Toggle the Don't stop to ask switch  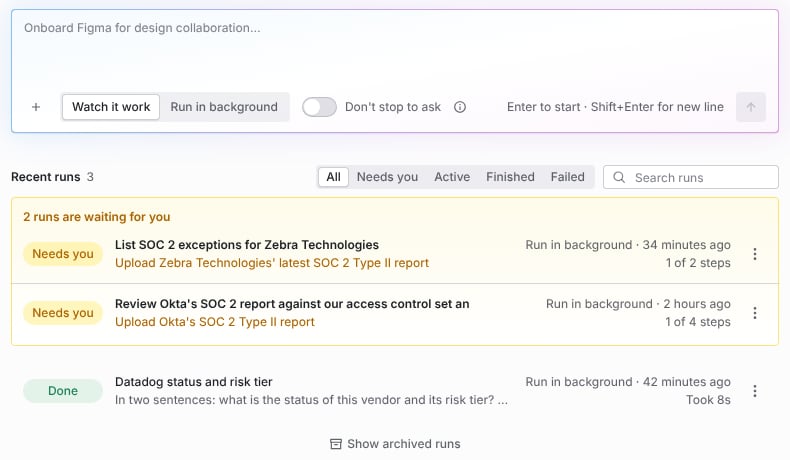click(319, 107)
